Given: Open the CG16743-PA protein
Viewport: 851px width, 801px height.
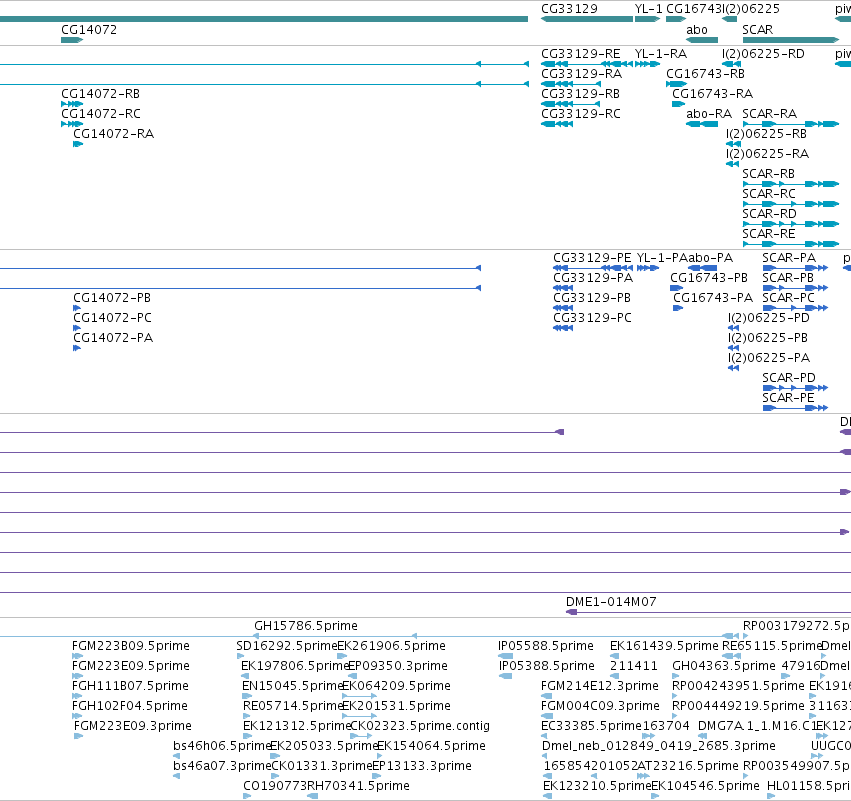Looking at the screenshot, I should pos(713,298).
